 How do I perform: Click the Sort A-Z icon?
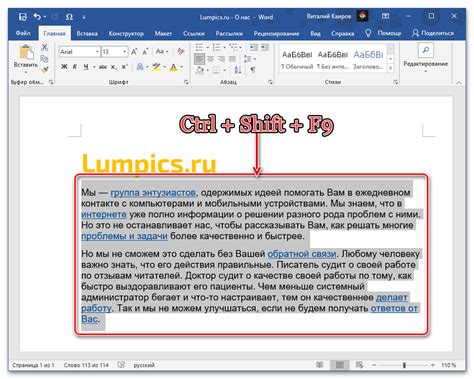click(x=238, y=70)
